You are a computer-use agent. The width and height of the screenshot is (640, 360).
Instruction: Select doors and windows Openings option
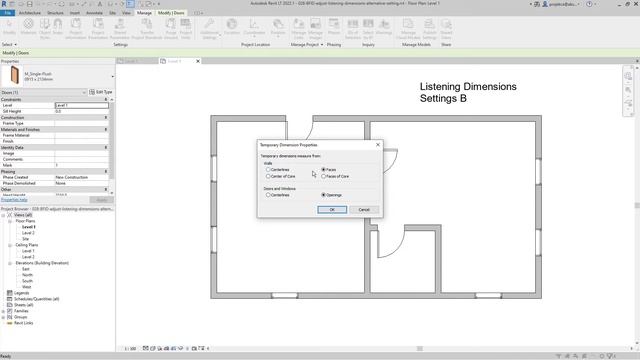[x=323, y=195]
